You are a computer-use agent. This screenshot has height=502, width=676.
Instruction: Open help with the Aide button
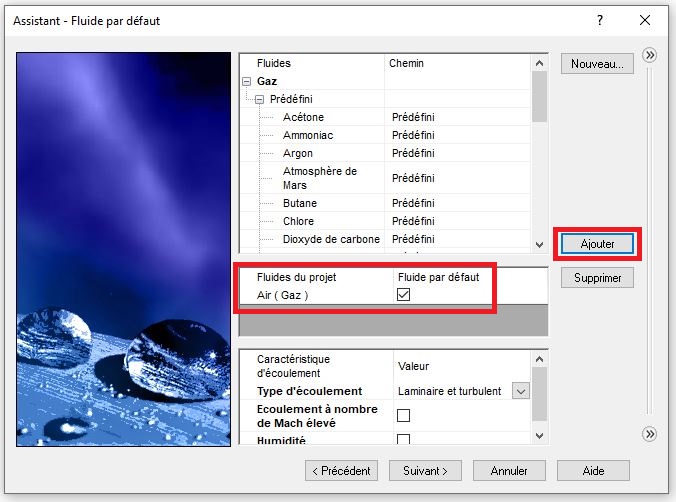click(593, 471)
